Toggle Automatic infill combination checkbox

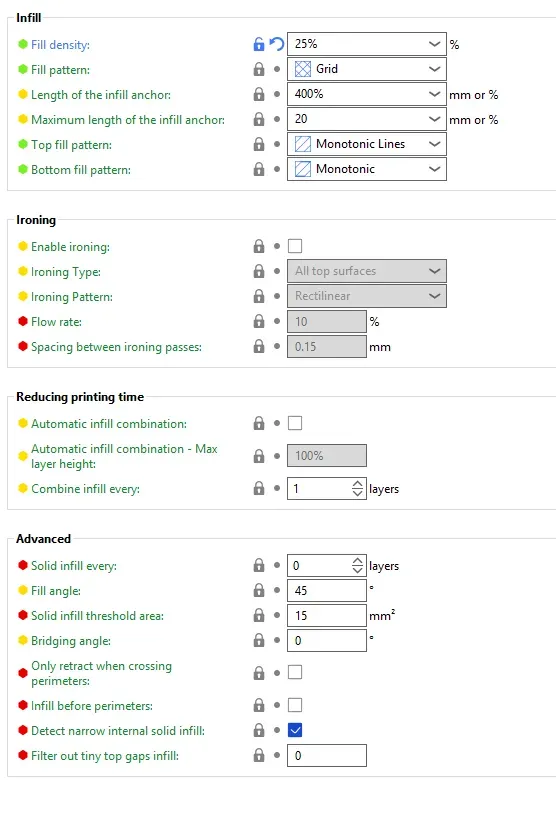click(295, 423)
